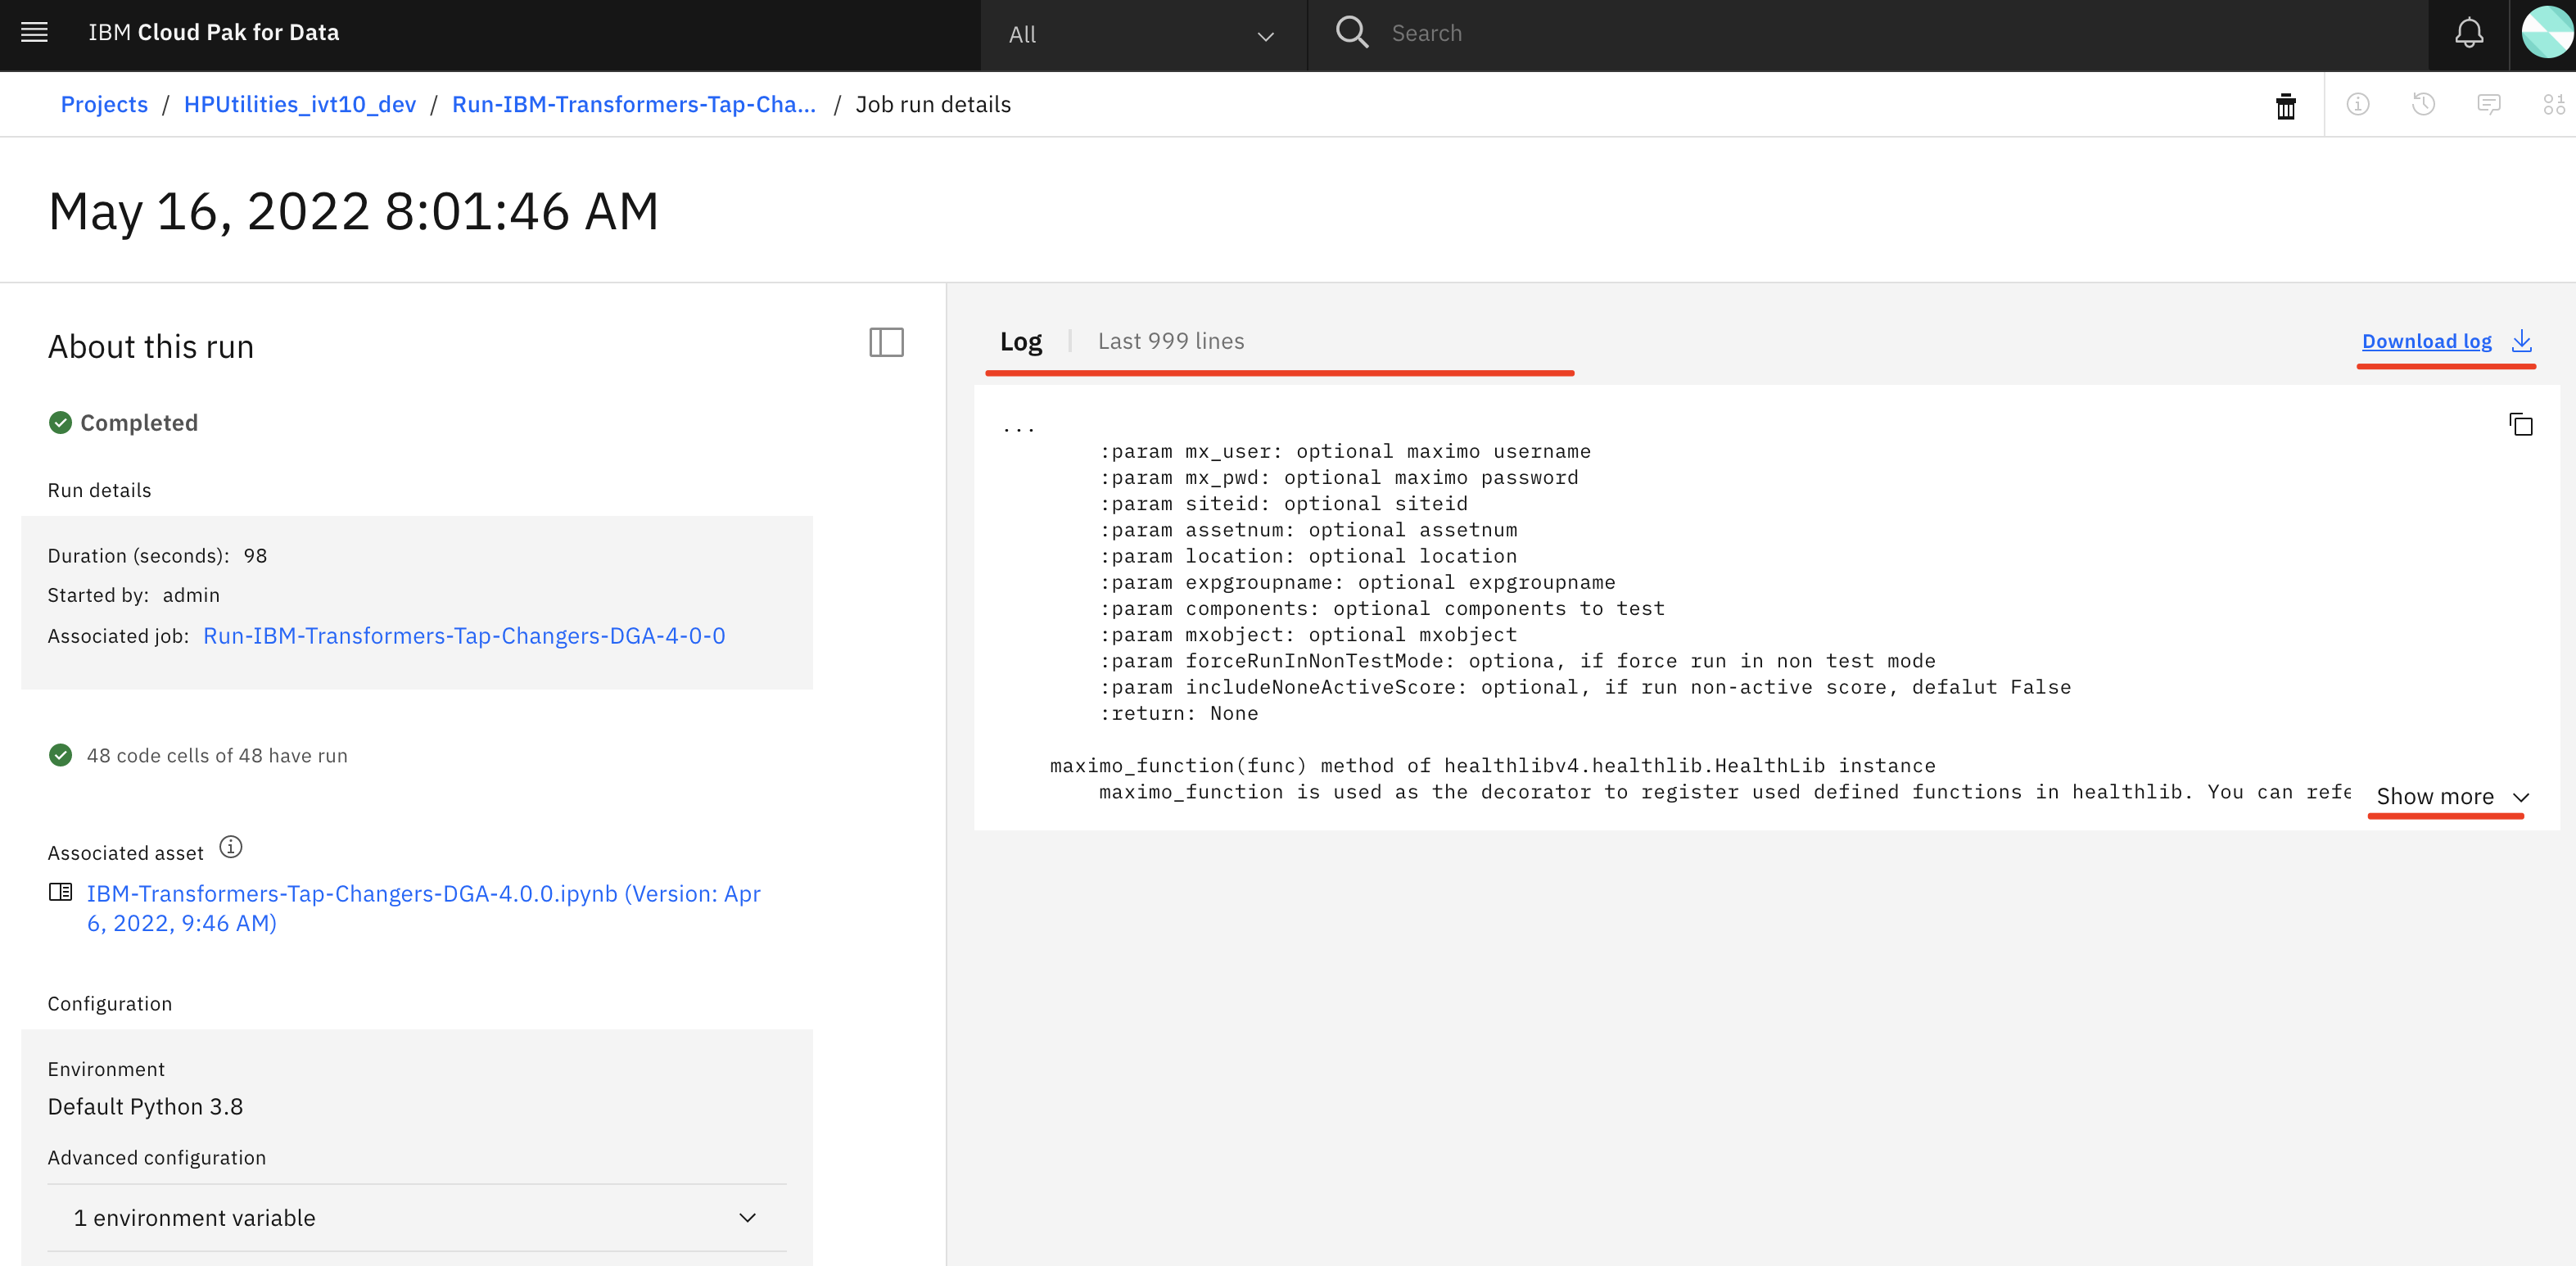Click the search magnifier icon
The width and height of the screenshot is (2576, 1266).
point(1352,32)
